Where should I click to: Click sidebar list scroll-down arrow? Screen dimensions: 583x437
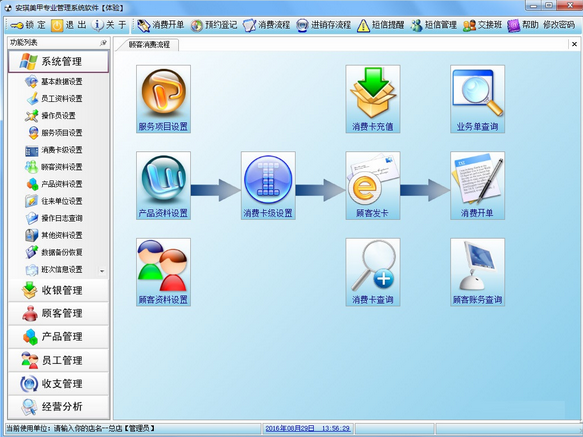[102, 271]
